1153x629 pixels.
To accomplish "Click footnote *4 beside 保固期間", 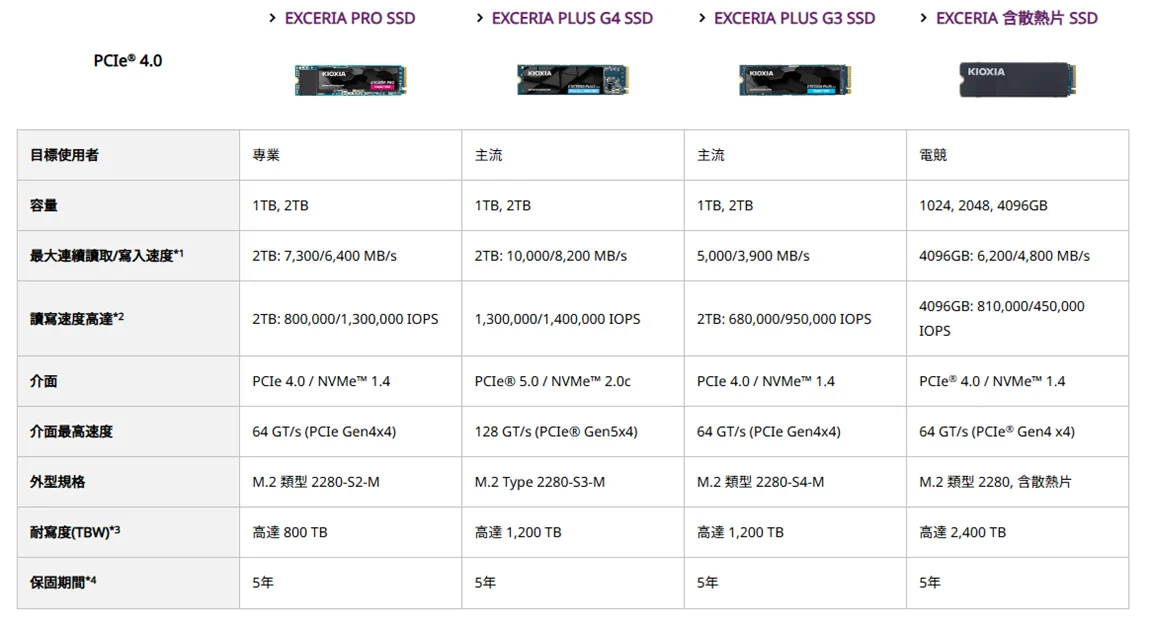I will coord(91,580).
